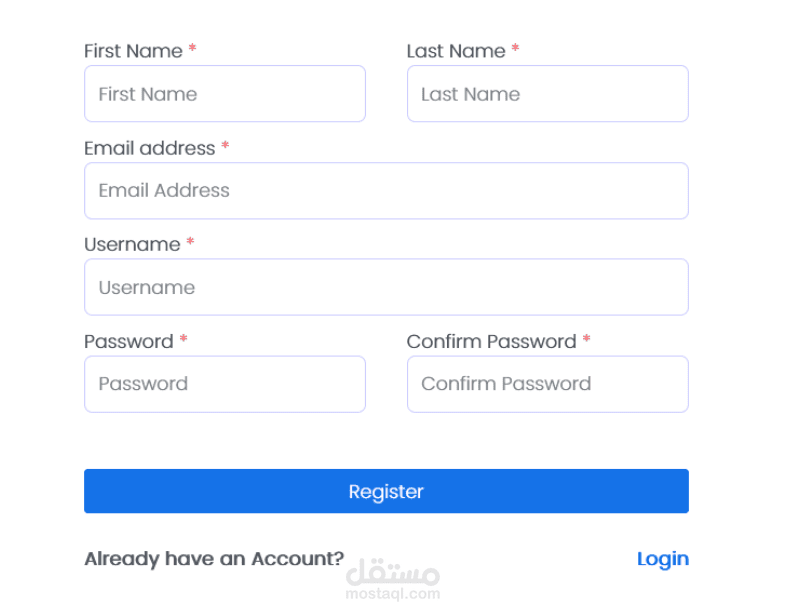Focus the Last Name text box

coord(548,93)
